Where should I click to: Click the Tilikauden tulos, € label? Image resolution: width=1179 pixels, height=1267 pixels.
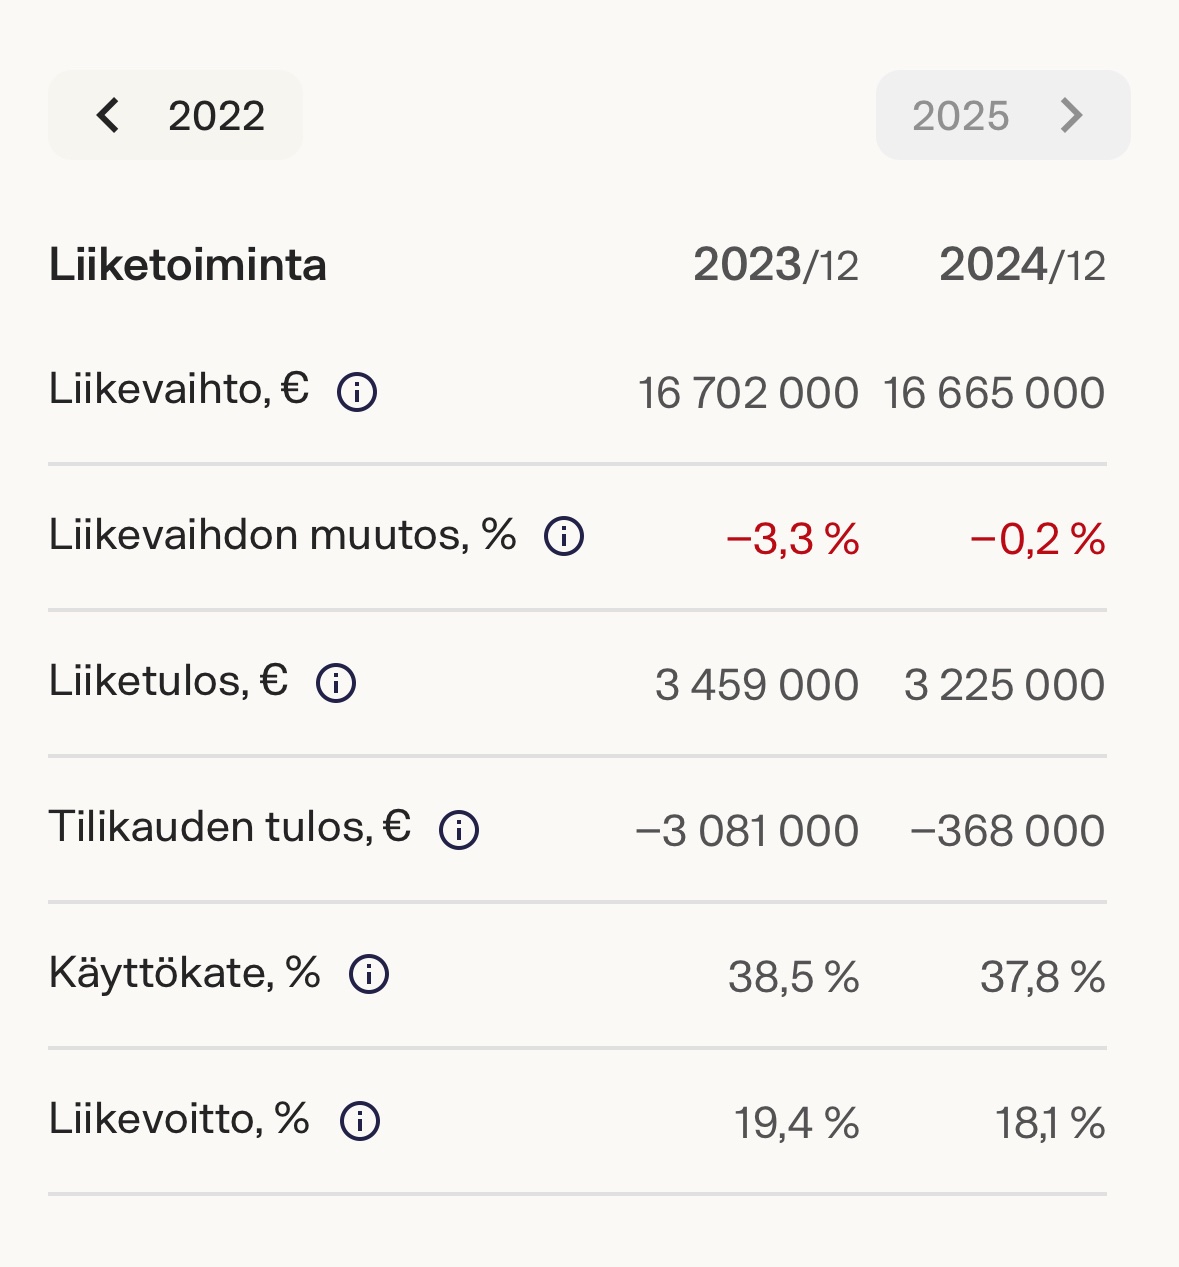pyautogui.click(x=230, y=827)
